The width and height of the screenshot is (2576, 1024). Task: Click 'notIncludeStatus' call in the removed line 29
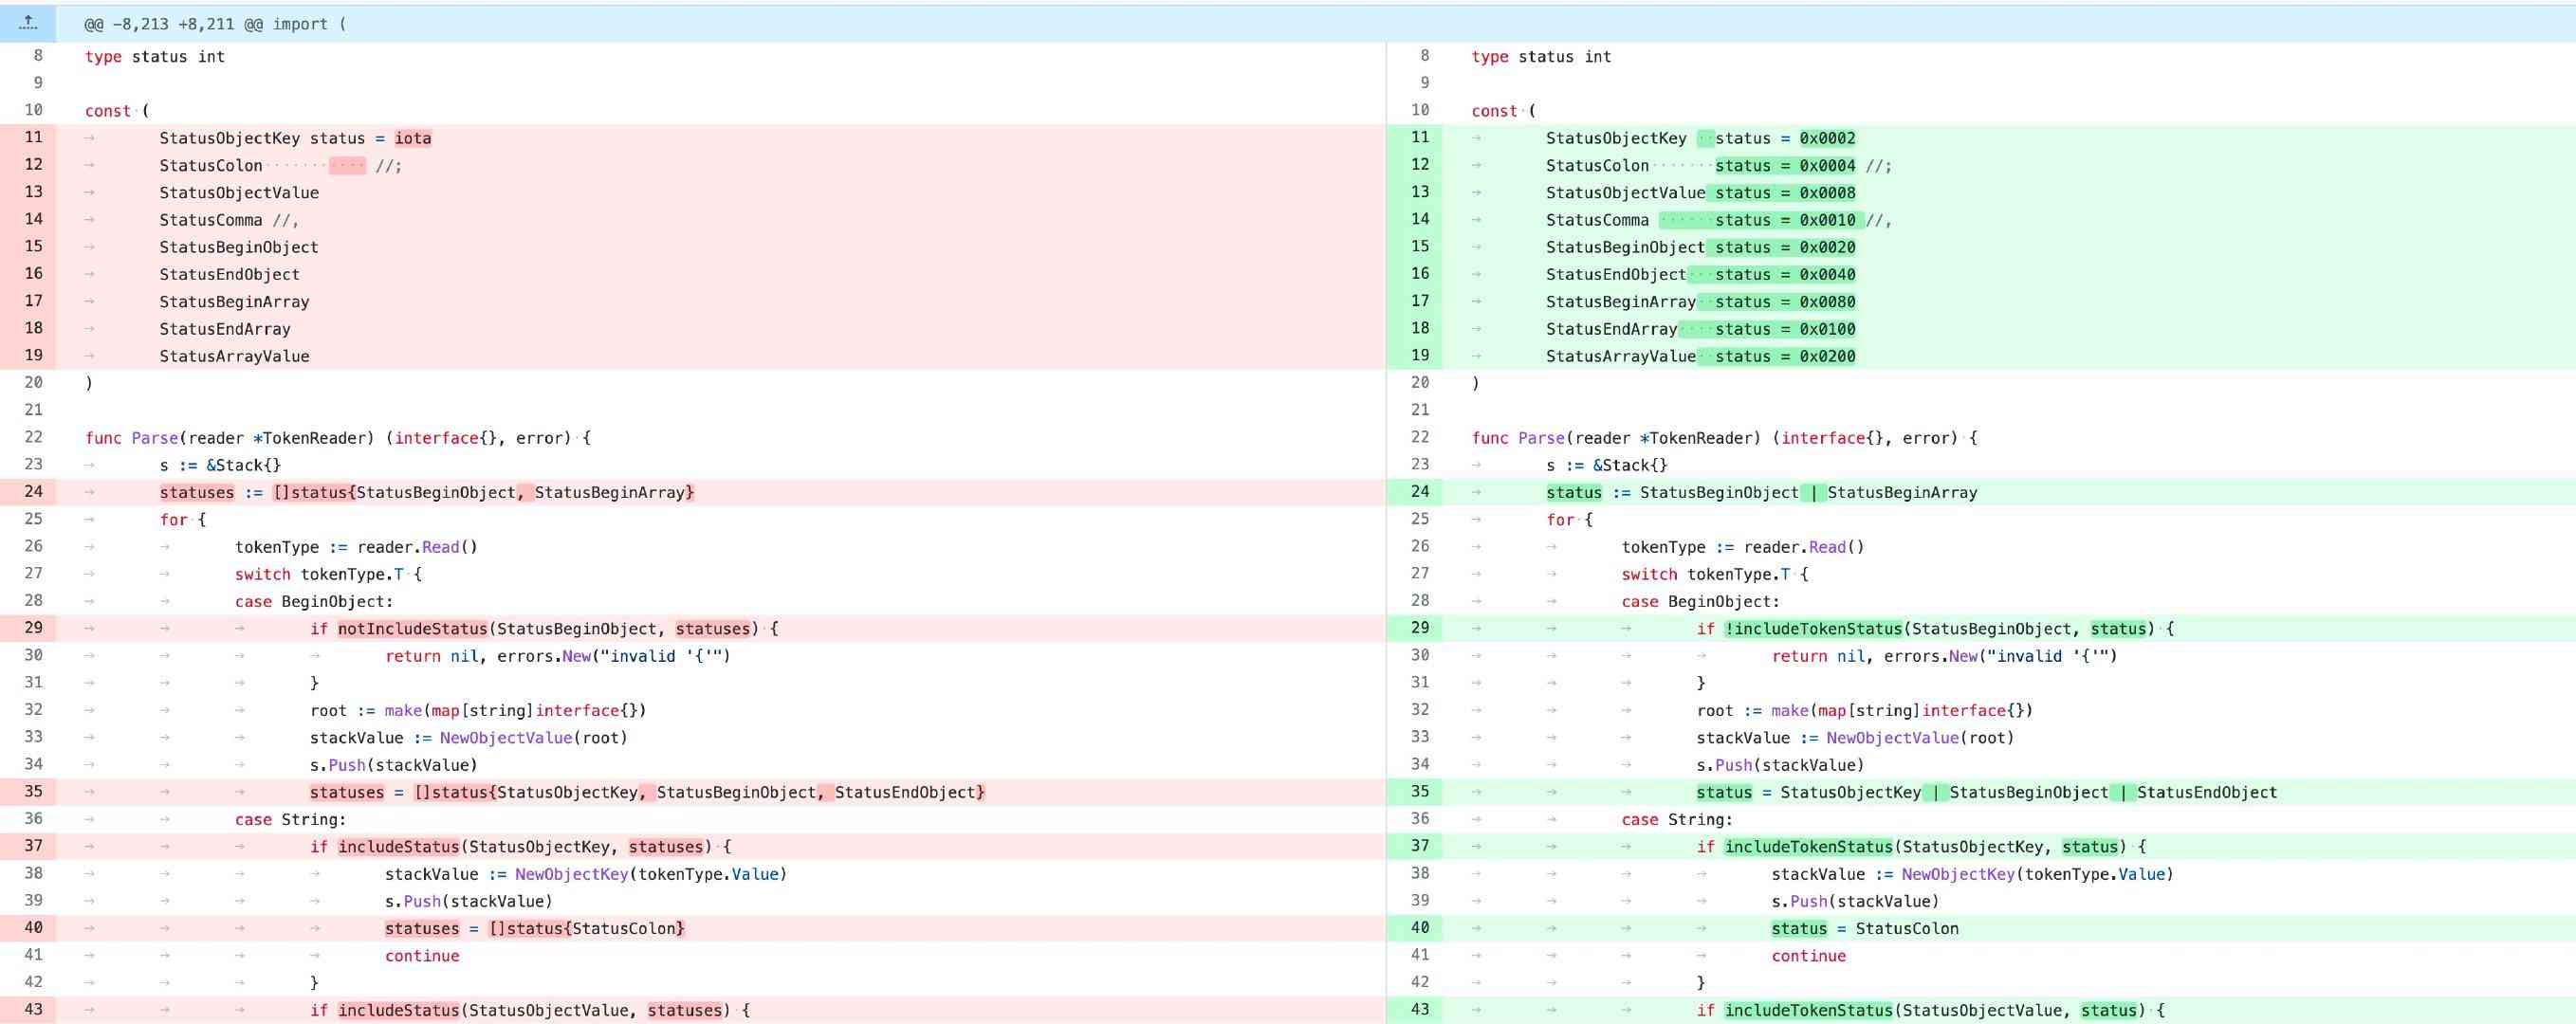point(412,629)
